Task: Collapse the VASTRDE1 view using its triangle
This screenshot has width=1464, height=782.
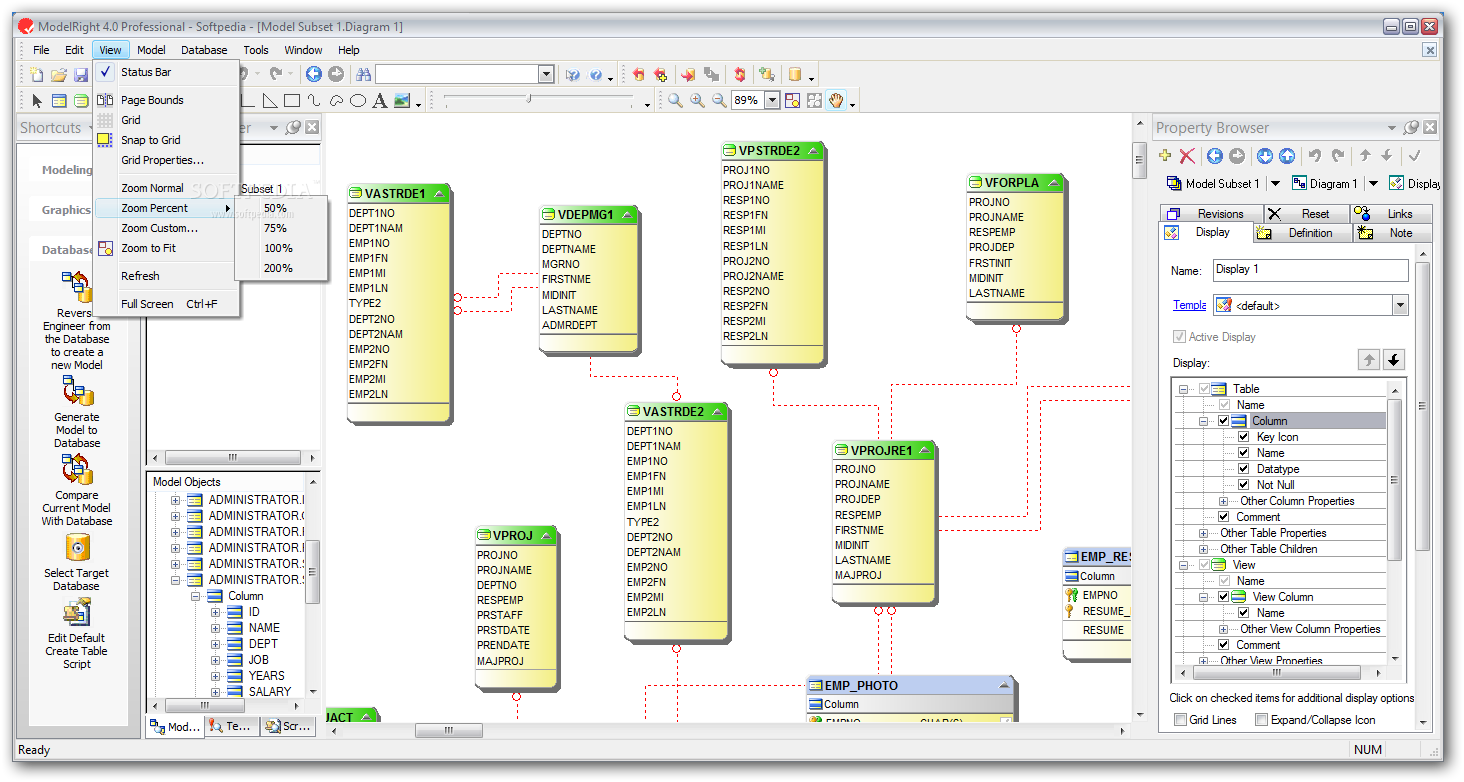Action: click(439, 193)
